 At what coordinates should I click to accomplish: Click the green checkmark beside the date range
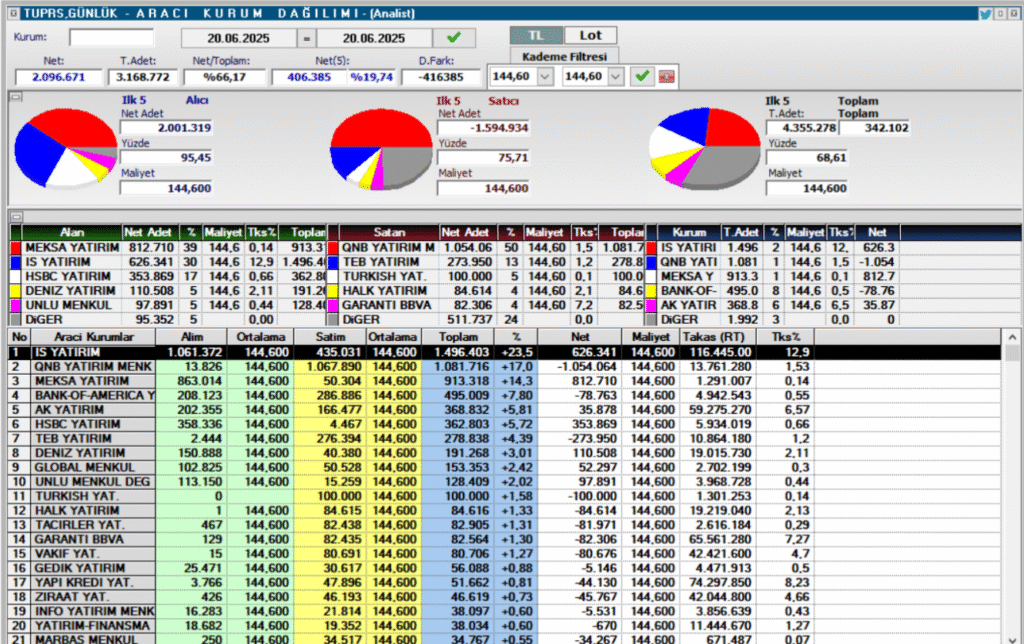(x=454, y=38)
